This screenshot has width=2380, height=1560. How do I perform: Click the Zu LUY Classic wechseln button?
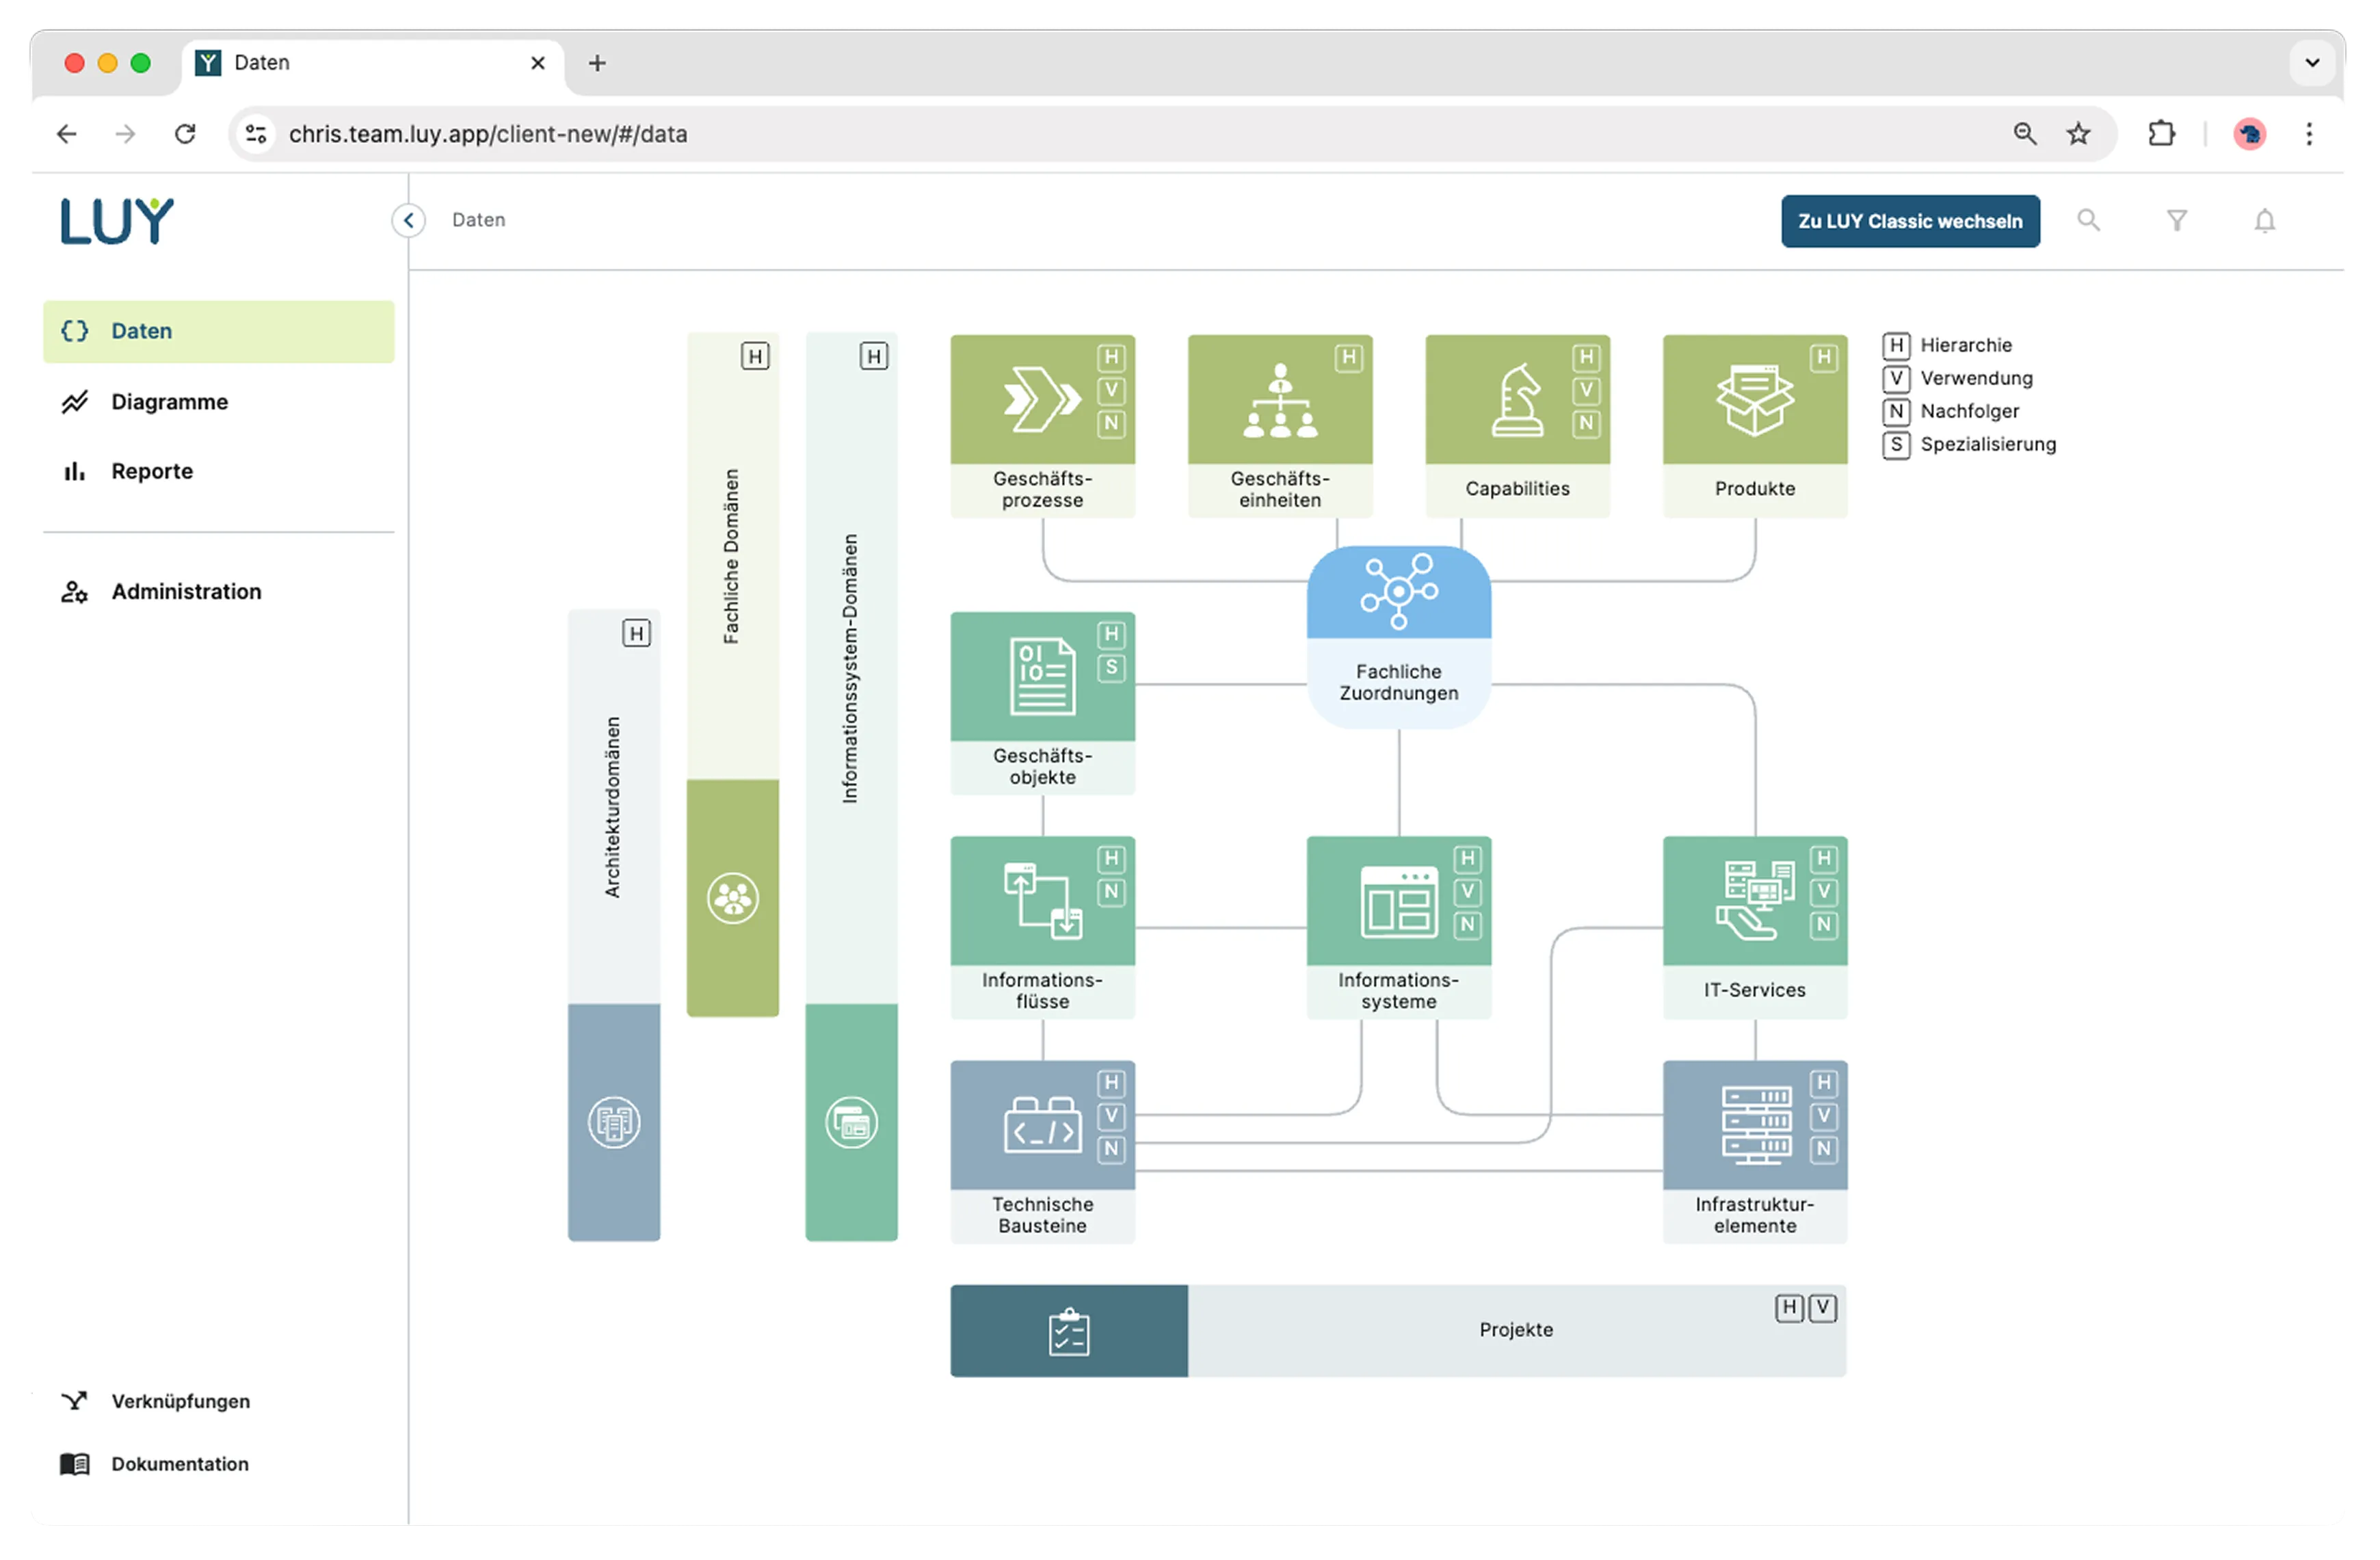click(1909, 221)
